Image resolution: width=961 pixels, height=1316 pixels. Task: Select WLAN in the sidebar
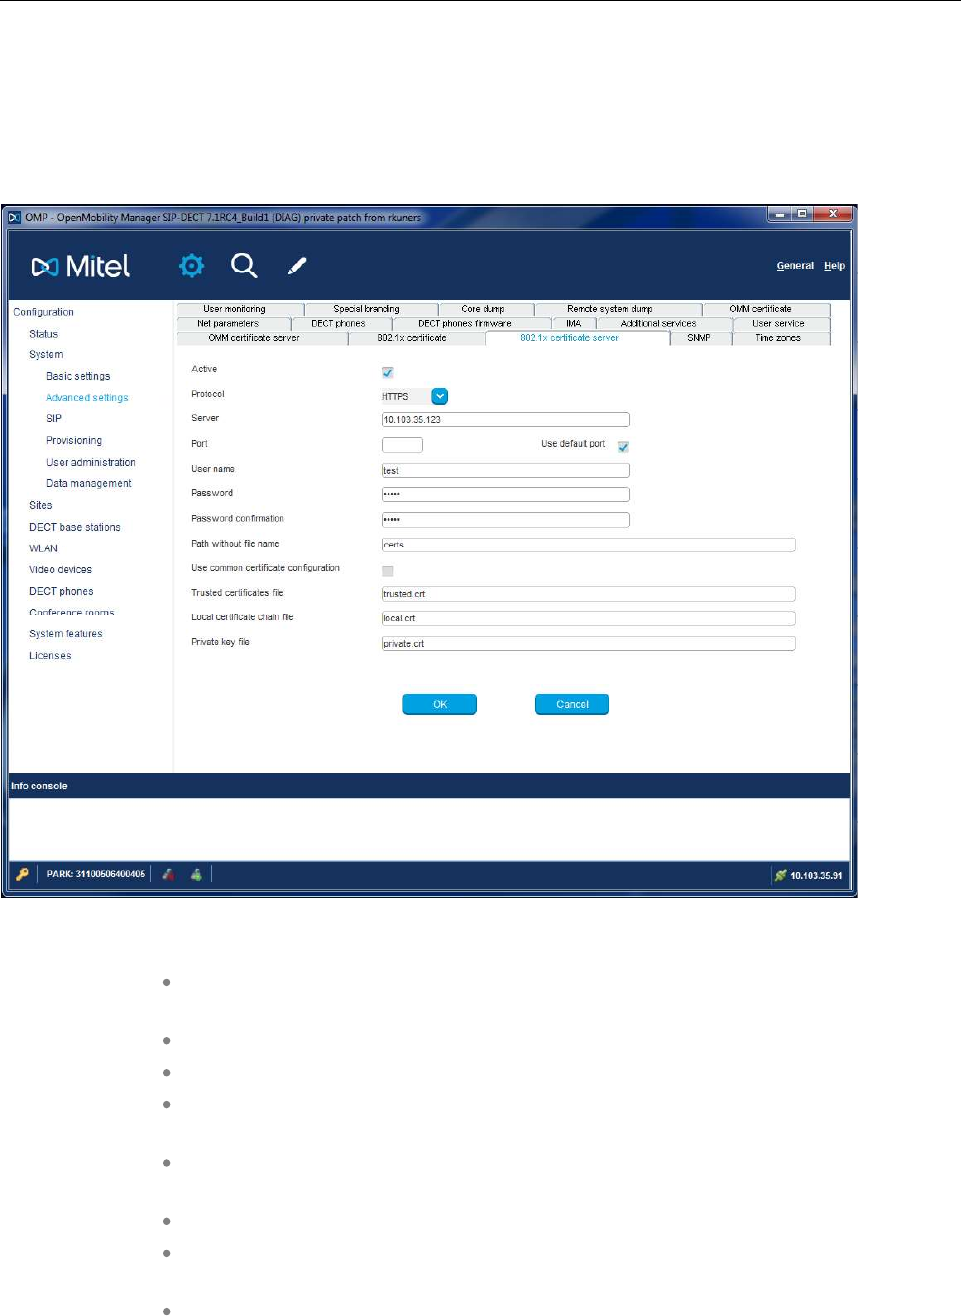pyautogui.click(x=44, y=548)
